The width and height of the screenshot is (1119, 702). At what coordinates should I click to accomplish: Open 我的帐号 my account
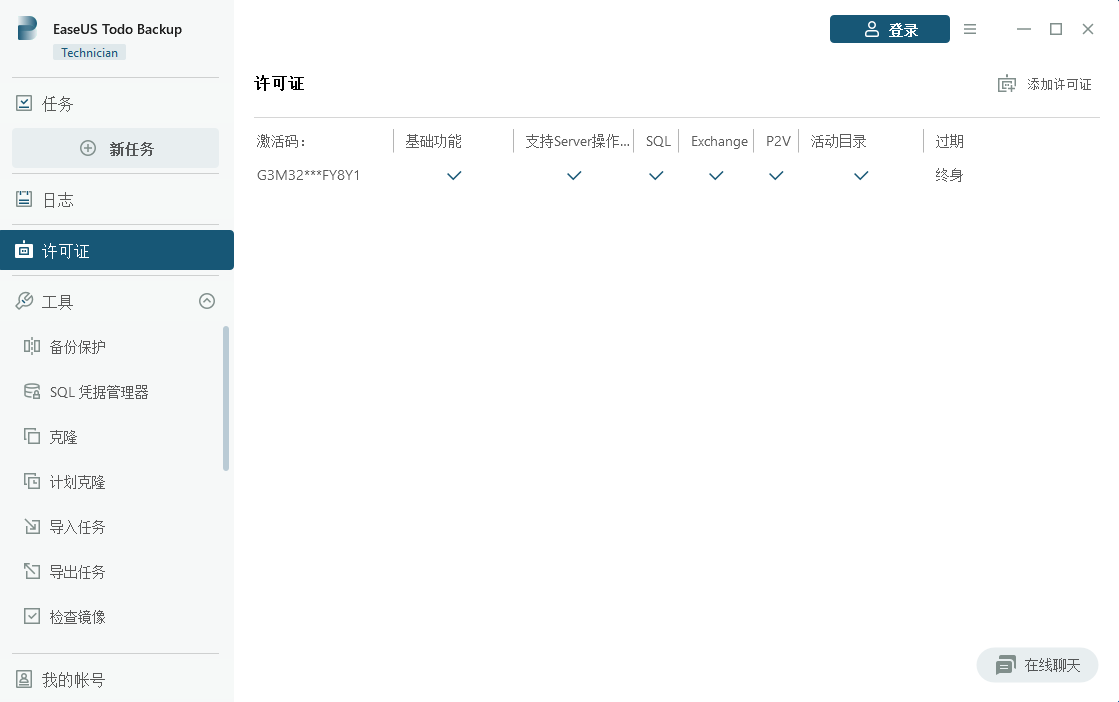[72, 680]
